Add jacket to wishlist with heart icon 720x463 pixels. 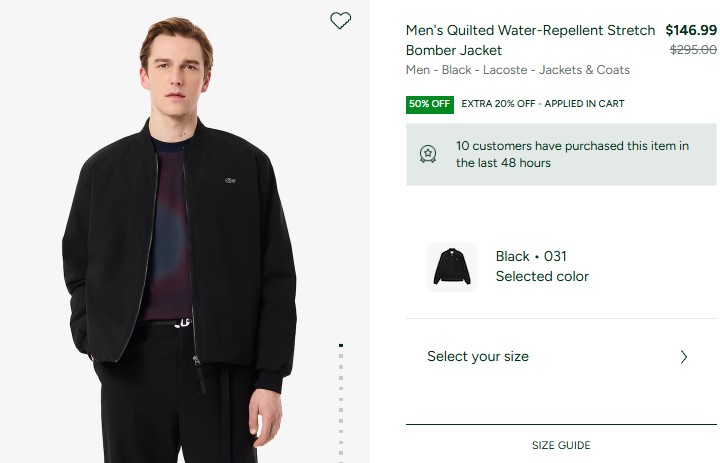pos(340,20)
